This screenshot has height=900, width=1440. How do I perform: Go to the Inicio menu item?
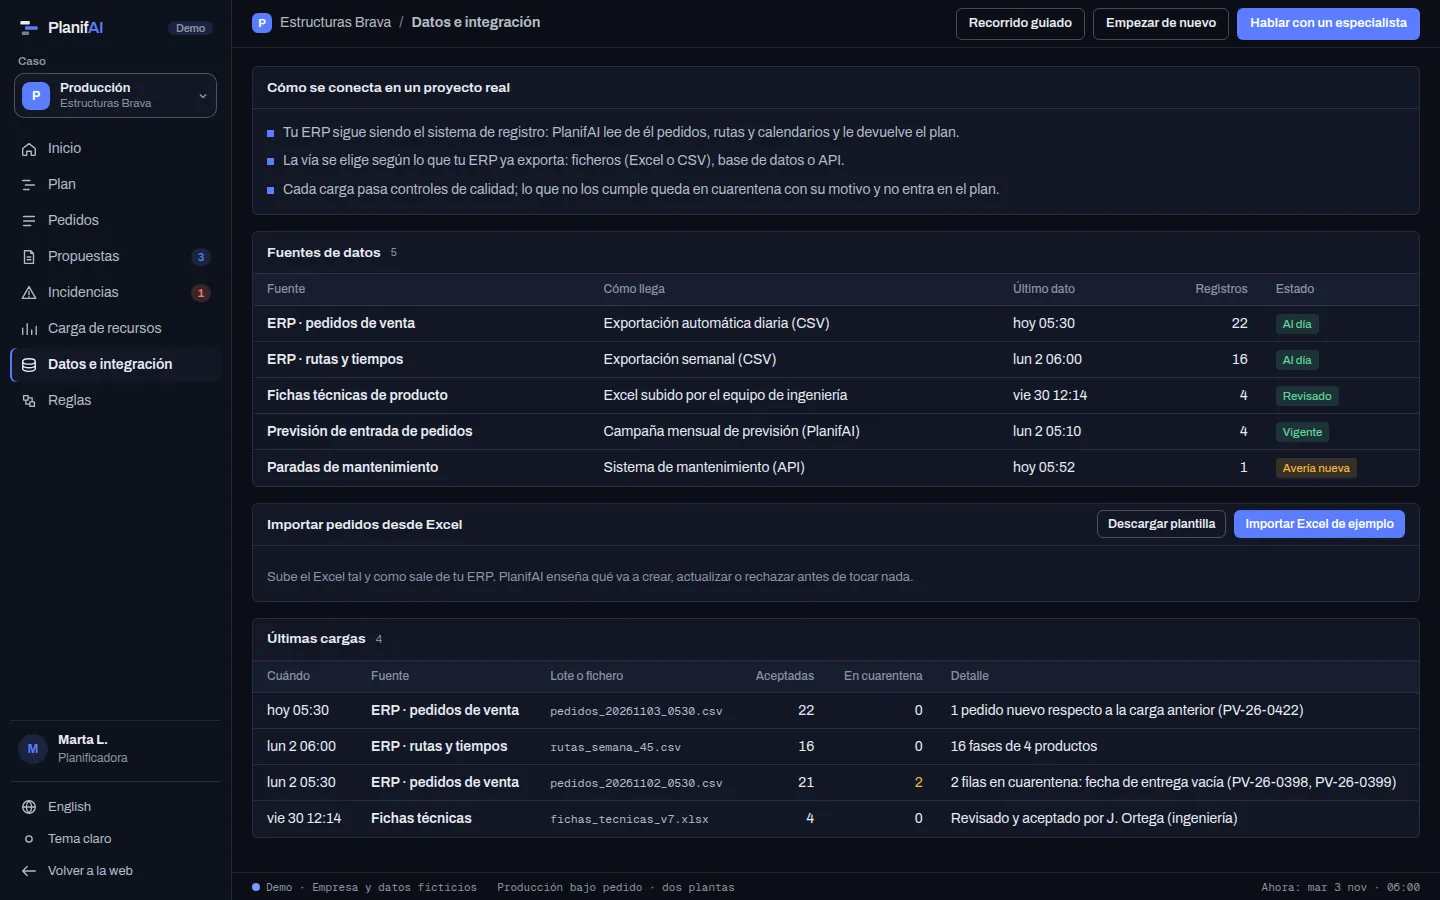[115, 148]
